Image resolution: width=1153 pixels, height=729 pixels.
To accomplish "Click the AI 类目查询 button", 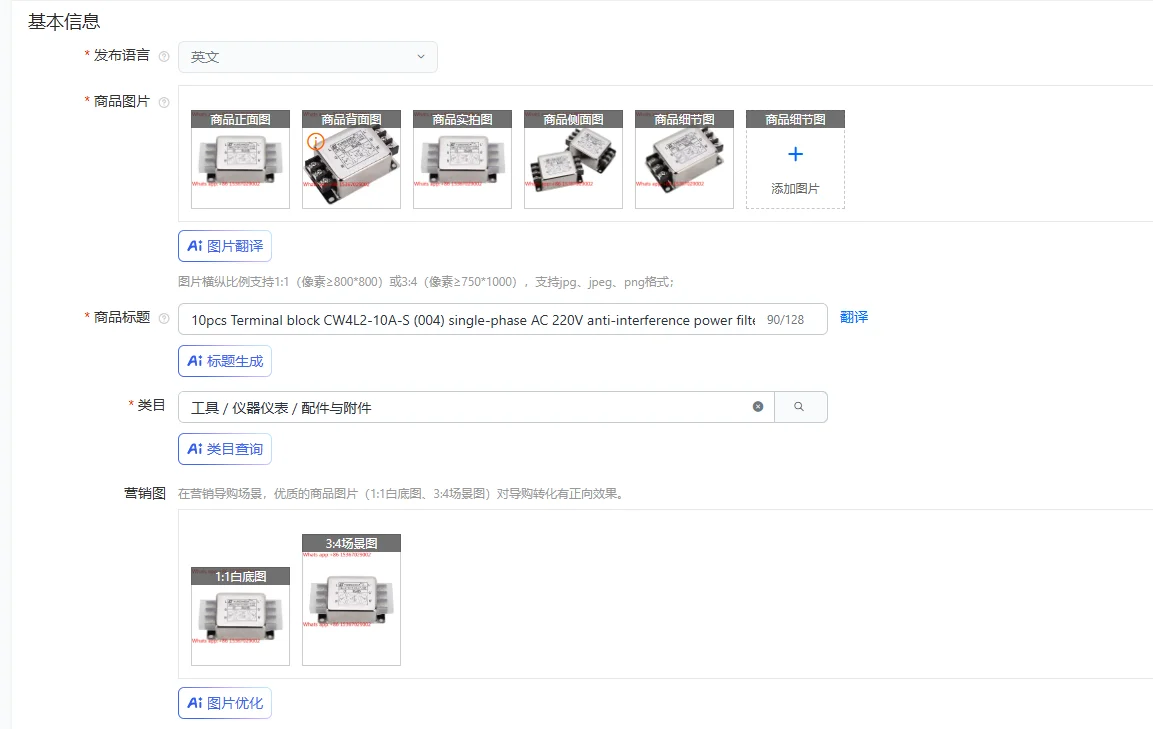I will coord(225,449).
